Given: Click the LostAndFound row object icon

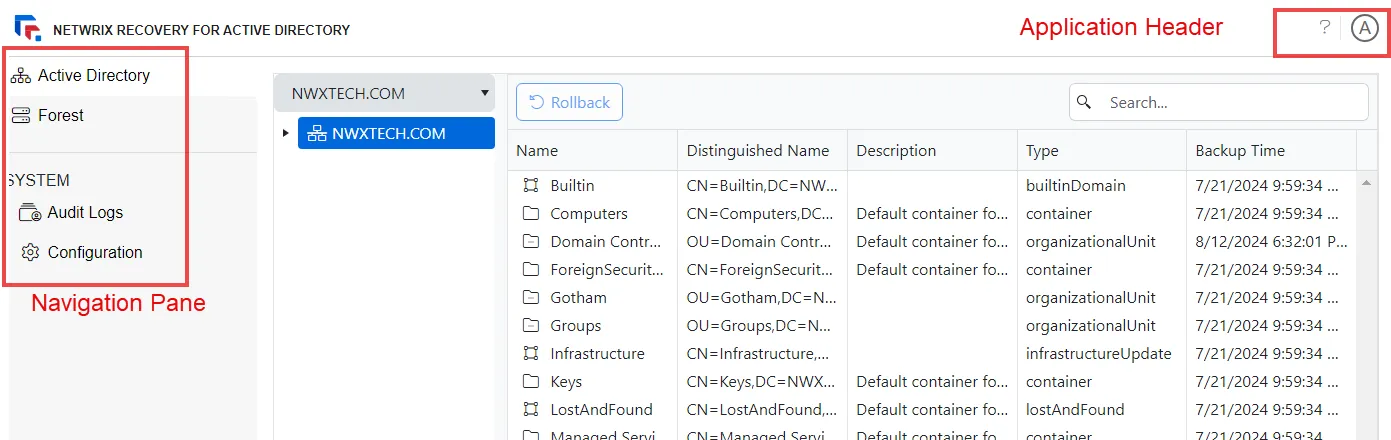Looking at the screenshot, I should (531, 409).
